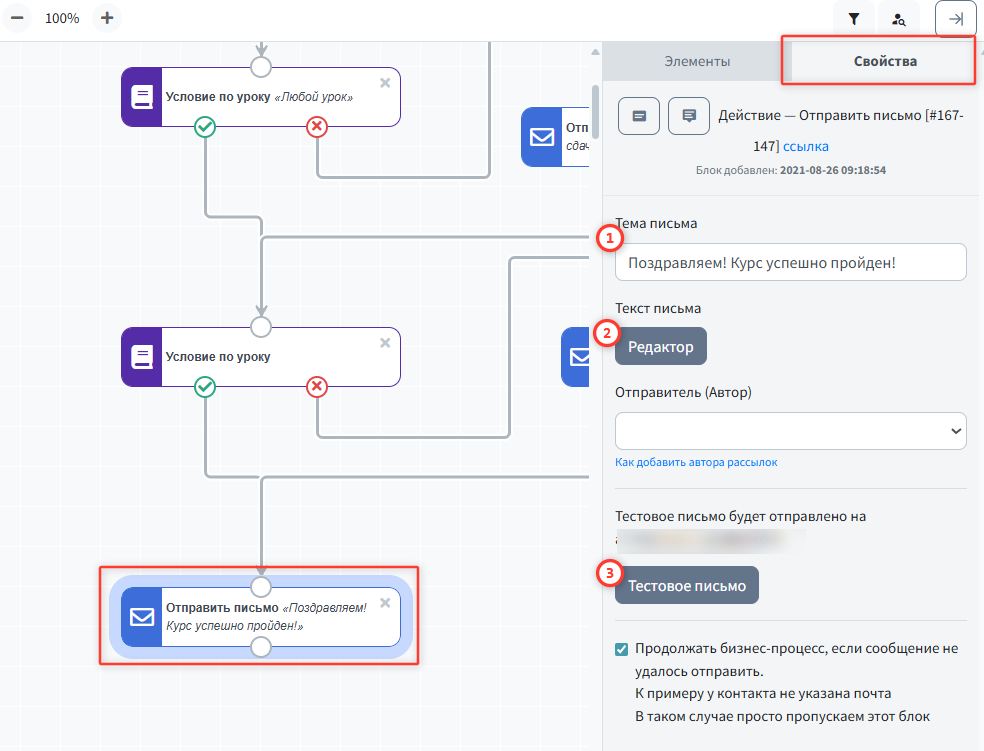The height and width of the screenshot is (751, 984).
Task: Click the zoom in plus button
Action: pos(108,18)
